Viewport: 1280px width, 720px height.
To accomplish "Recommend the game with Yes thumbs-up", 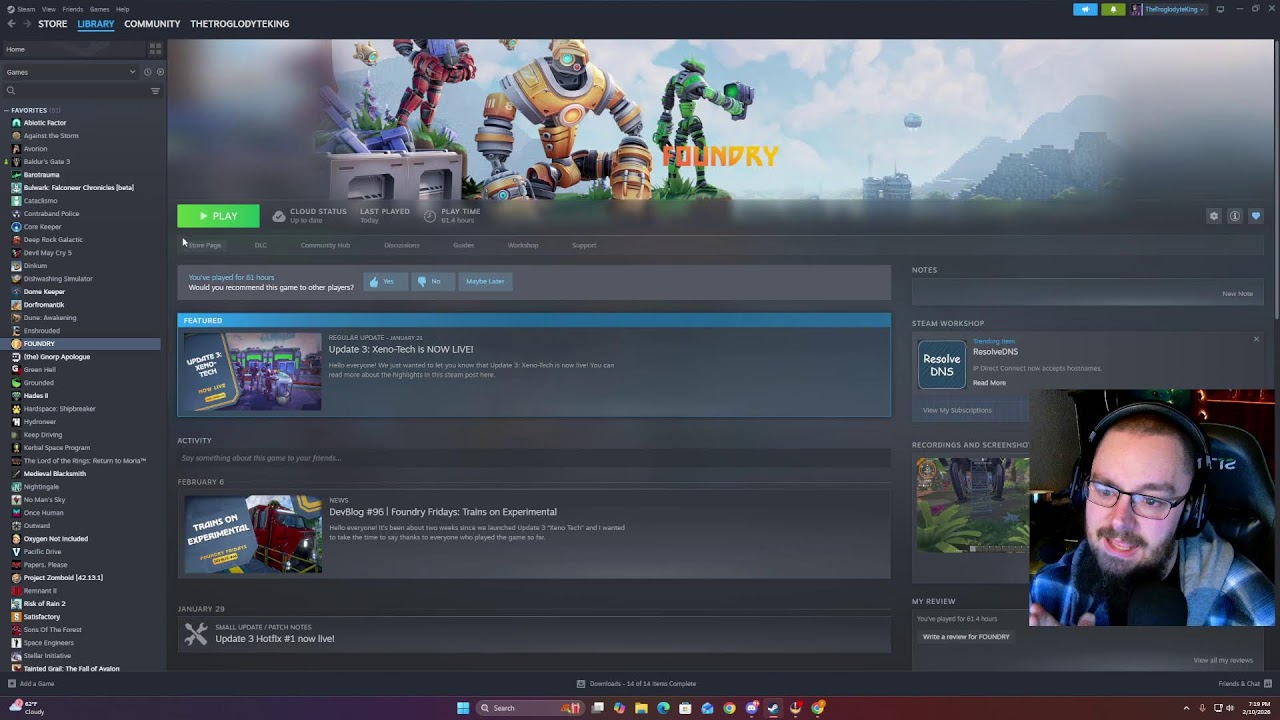I will pyautogui.click(x=385, y=282).
